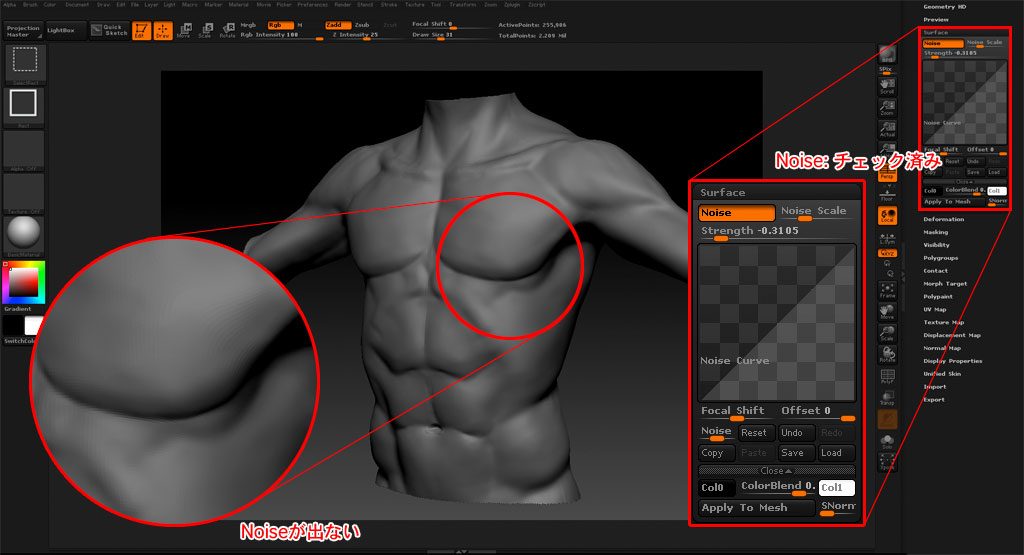Open the Alpha menu
1024x555 pixels.
pos(10,5)
